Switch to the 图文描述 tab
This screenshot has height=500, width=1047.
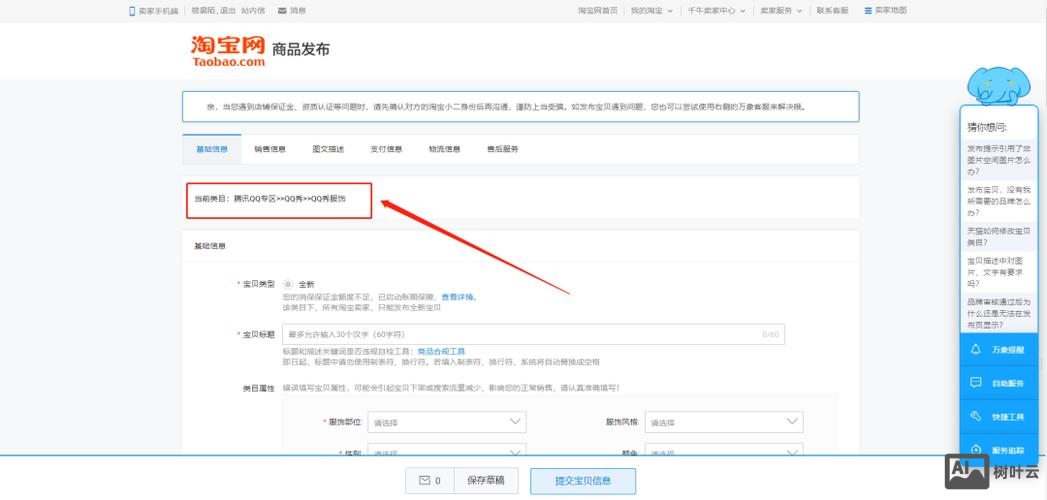pyautogui.click(x=328, y=149)
